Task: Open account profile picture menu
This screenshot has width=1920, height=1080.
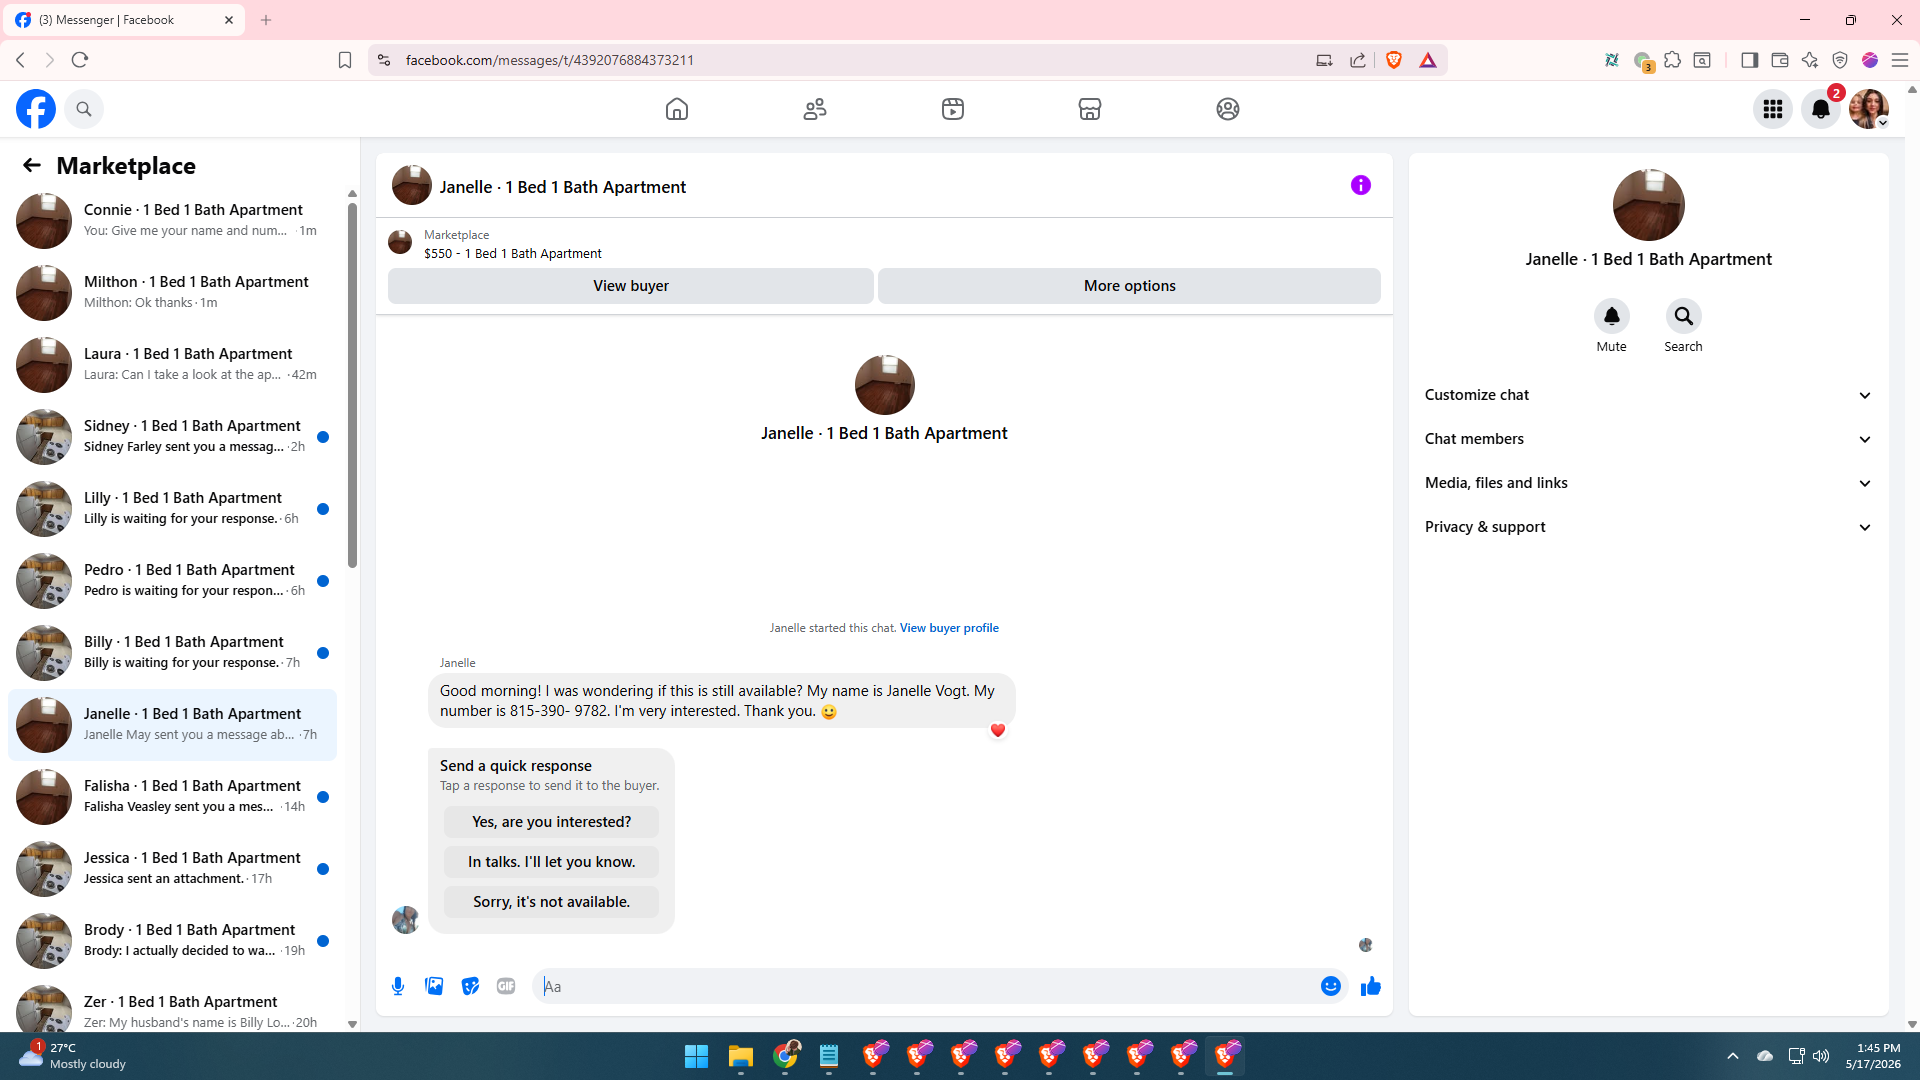Action: click(1869, 109)
